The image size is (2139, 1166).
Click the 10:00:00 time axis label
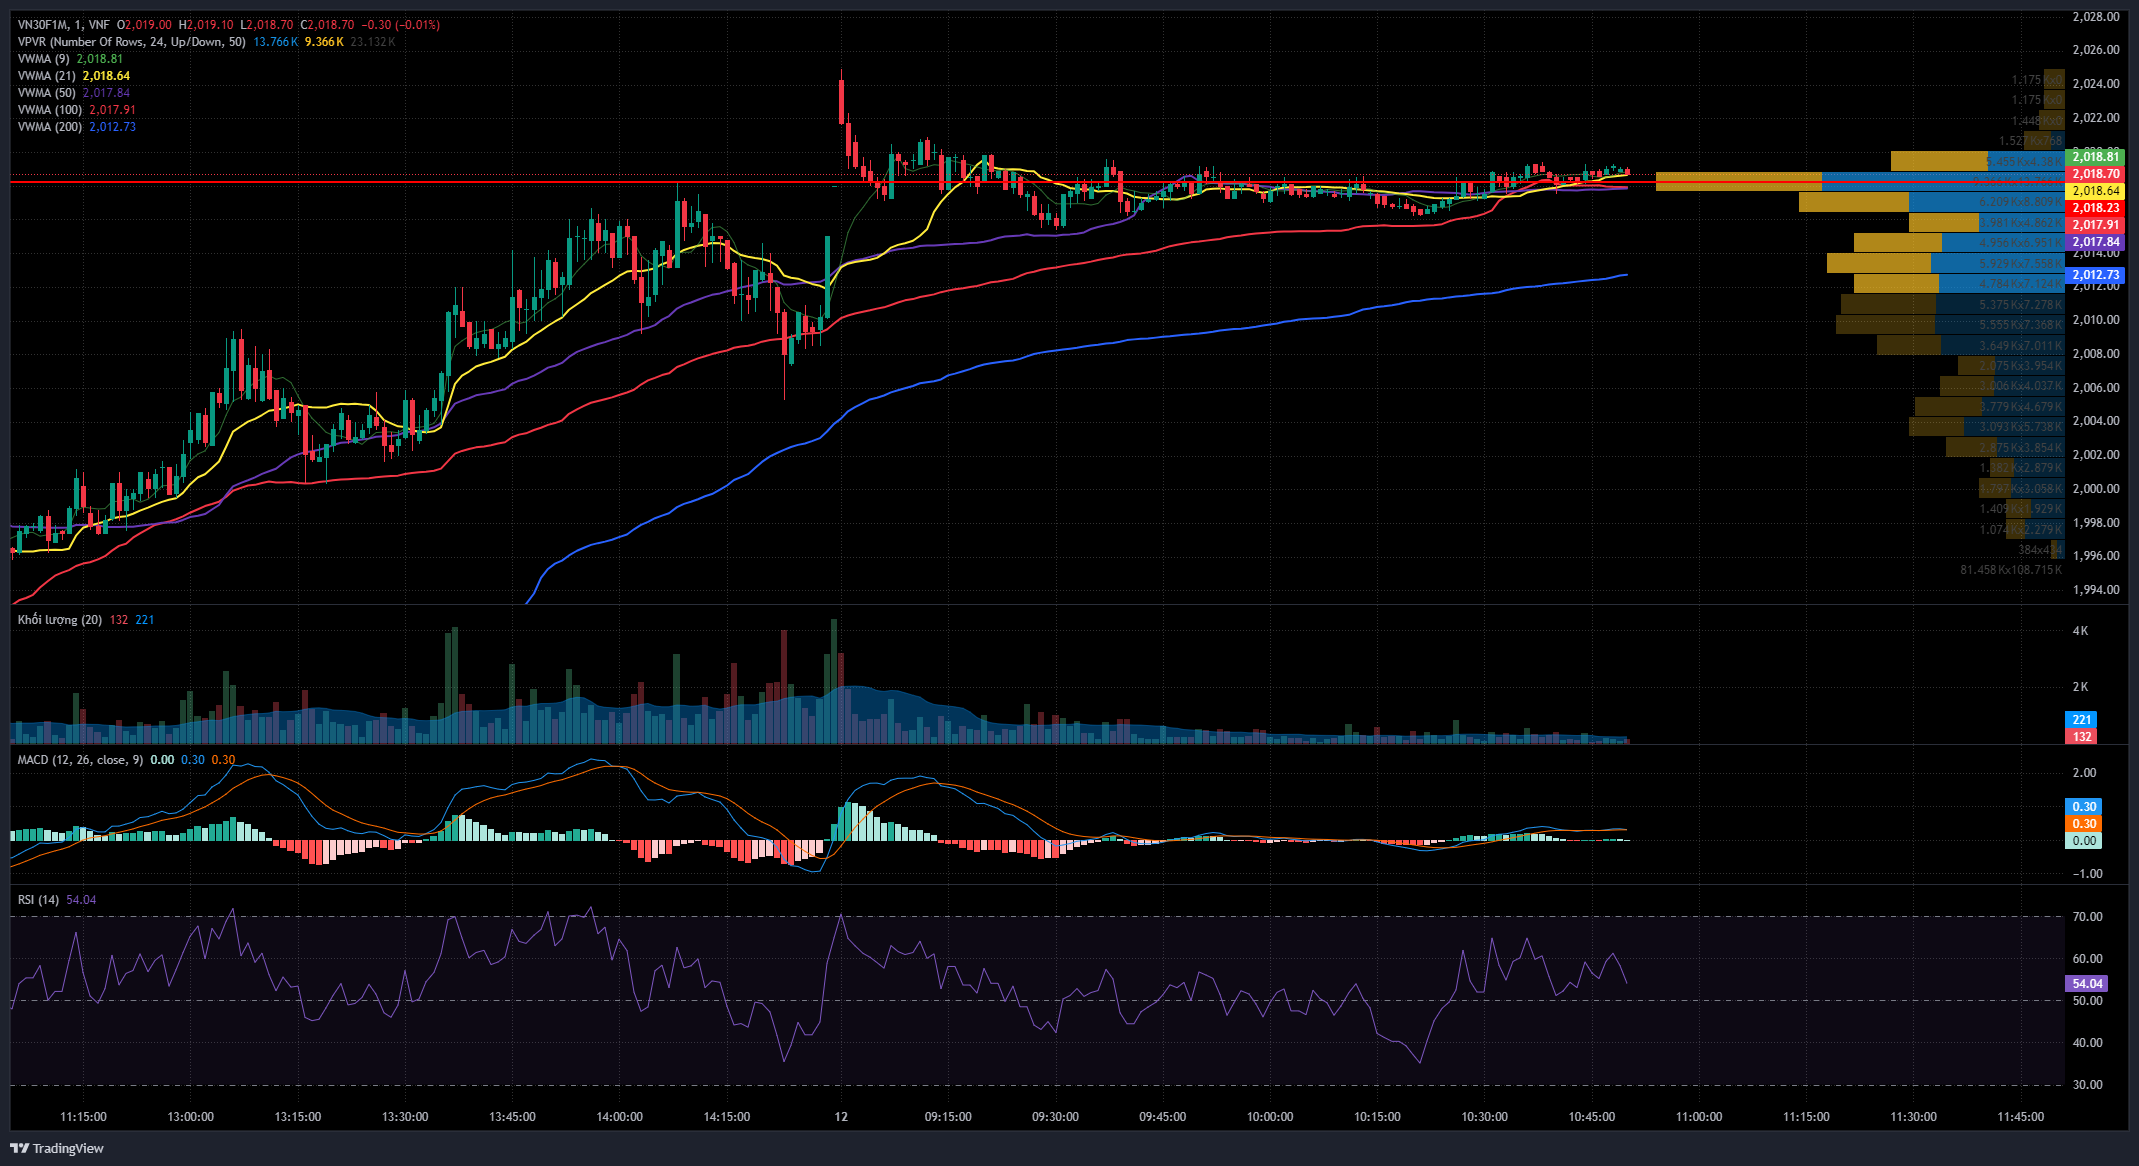pos(1269,1117)
